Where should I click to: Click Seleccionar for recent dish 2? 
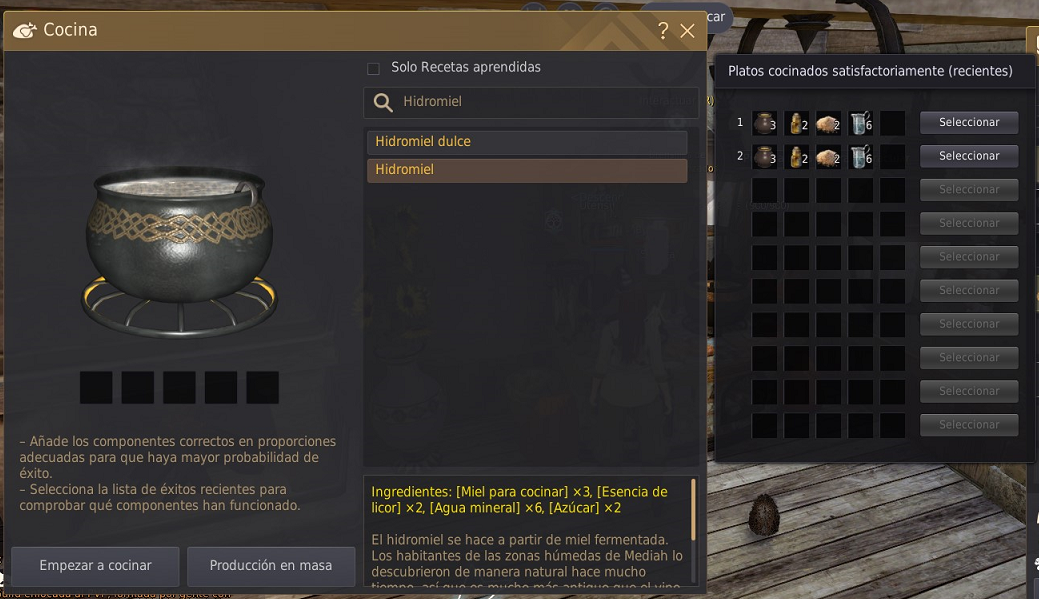(969, 156)
